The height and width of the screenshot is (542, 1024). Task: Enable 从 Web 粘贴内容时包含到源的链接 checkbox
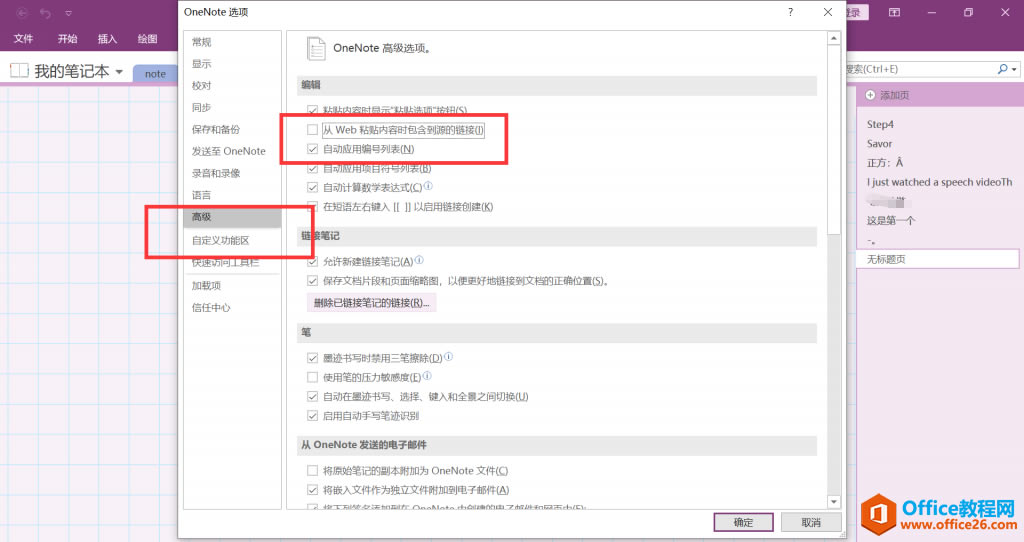(312, 129)
